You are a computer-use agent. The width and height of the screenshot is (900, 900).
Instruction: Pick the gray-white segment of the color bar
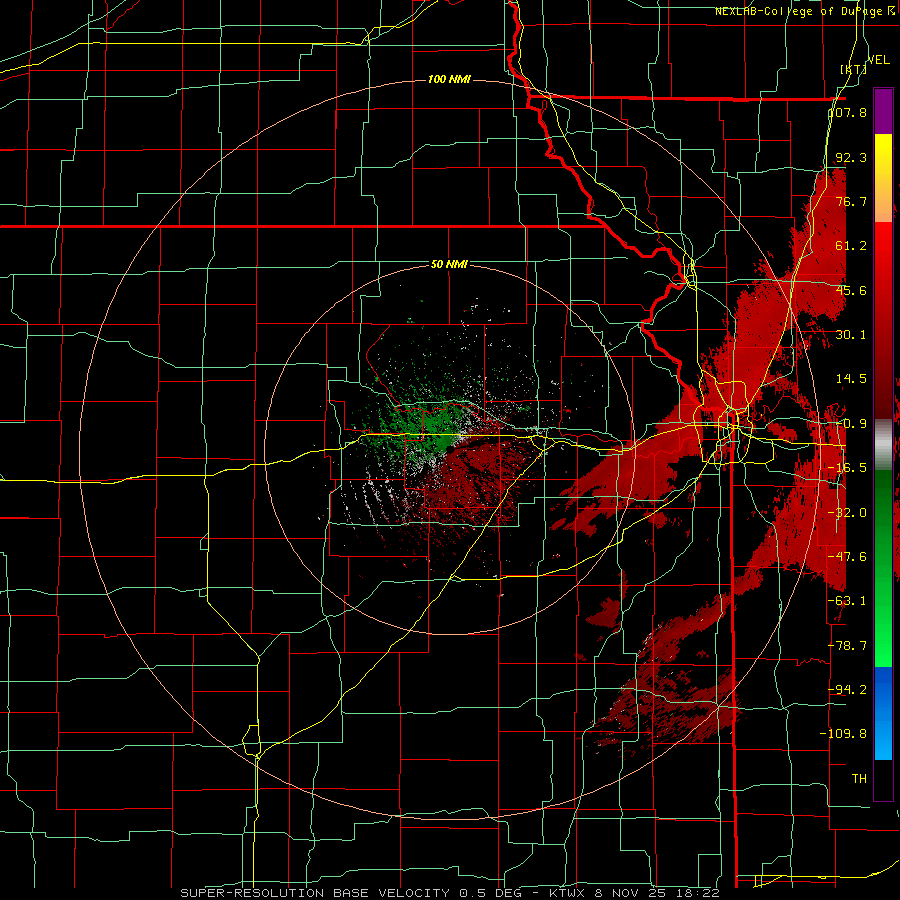(883, 443)
